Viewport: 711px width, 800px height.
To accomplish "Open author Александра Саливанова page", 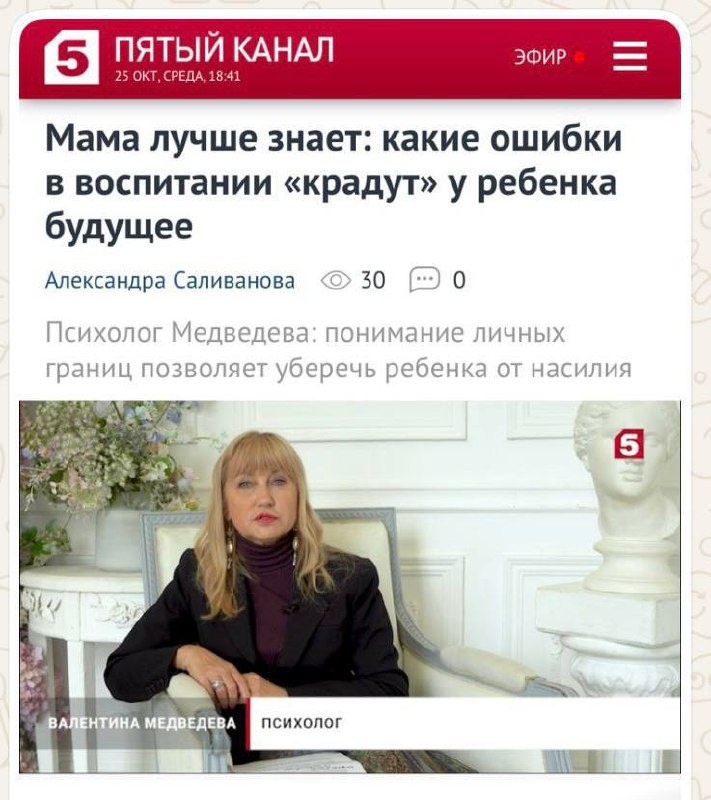I will [170, 281].
